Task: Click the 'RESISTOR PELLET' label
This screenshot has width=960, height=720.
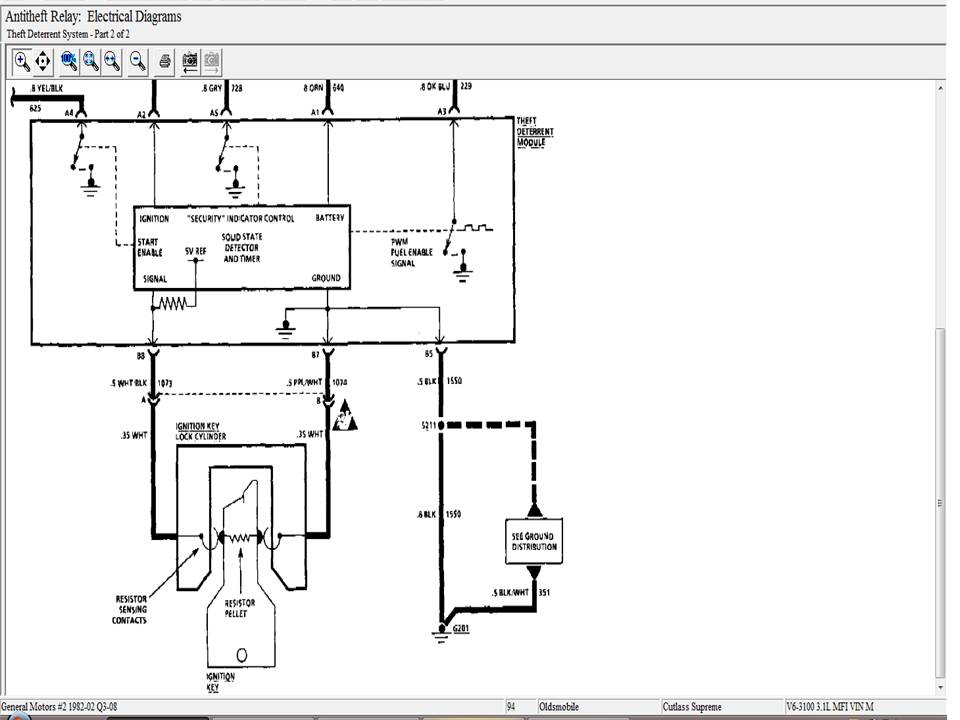Action: coord(239,608)
